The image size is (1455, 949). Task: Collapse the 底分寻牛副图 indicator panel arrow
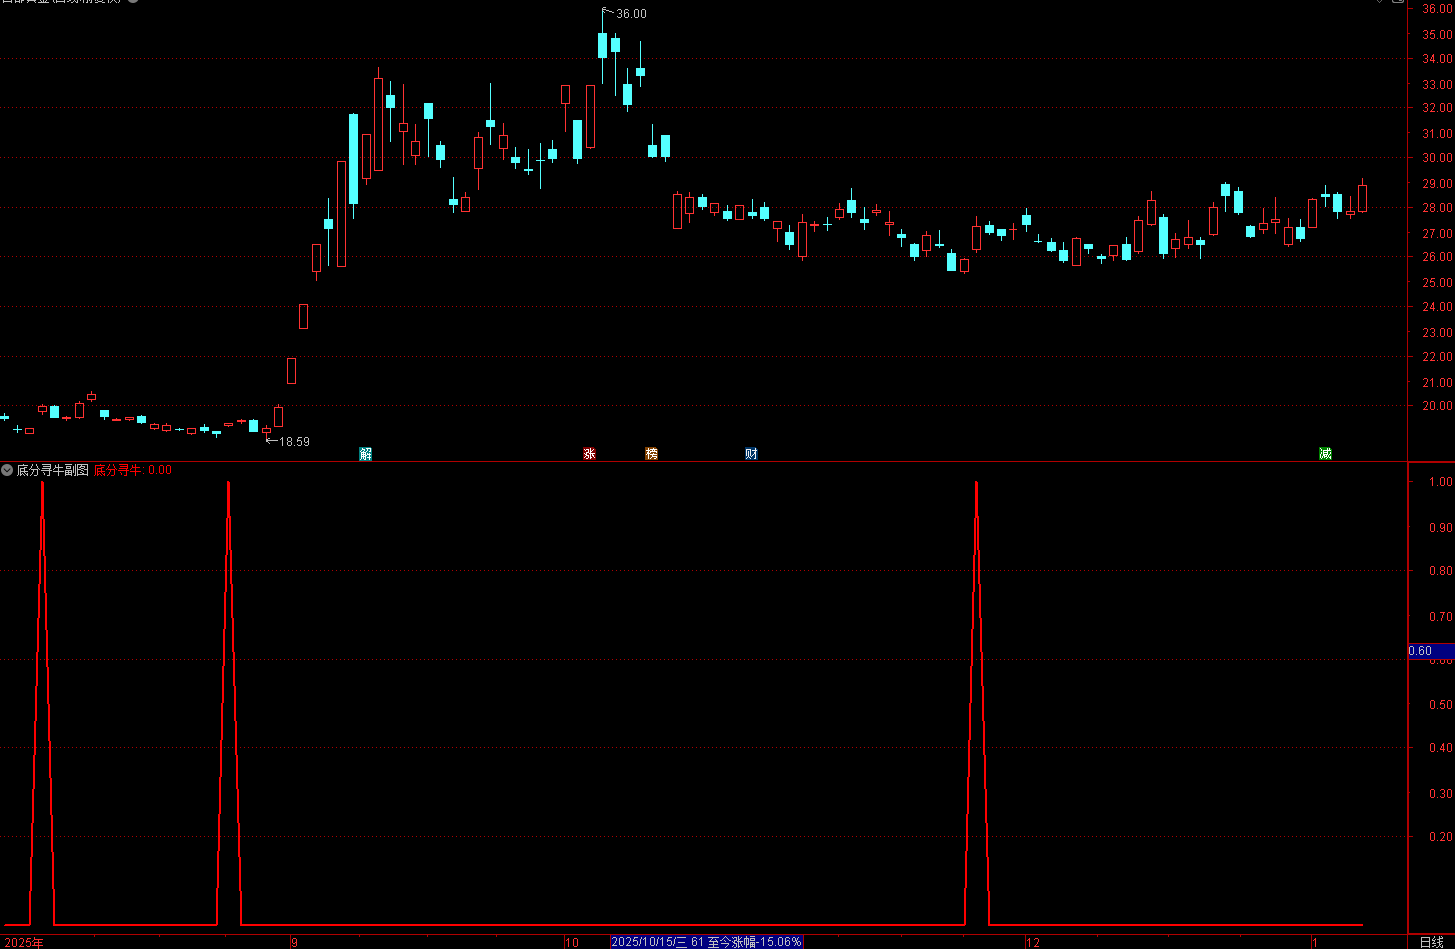tap(7, 470)
